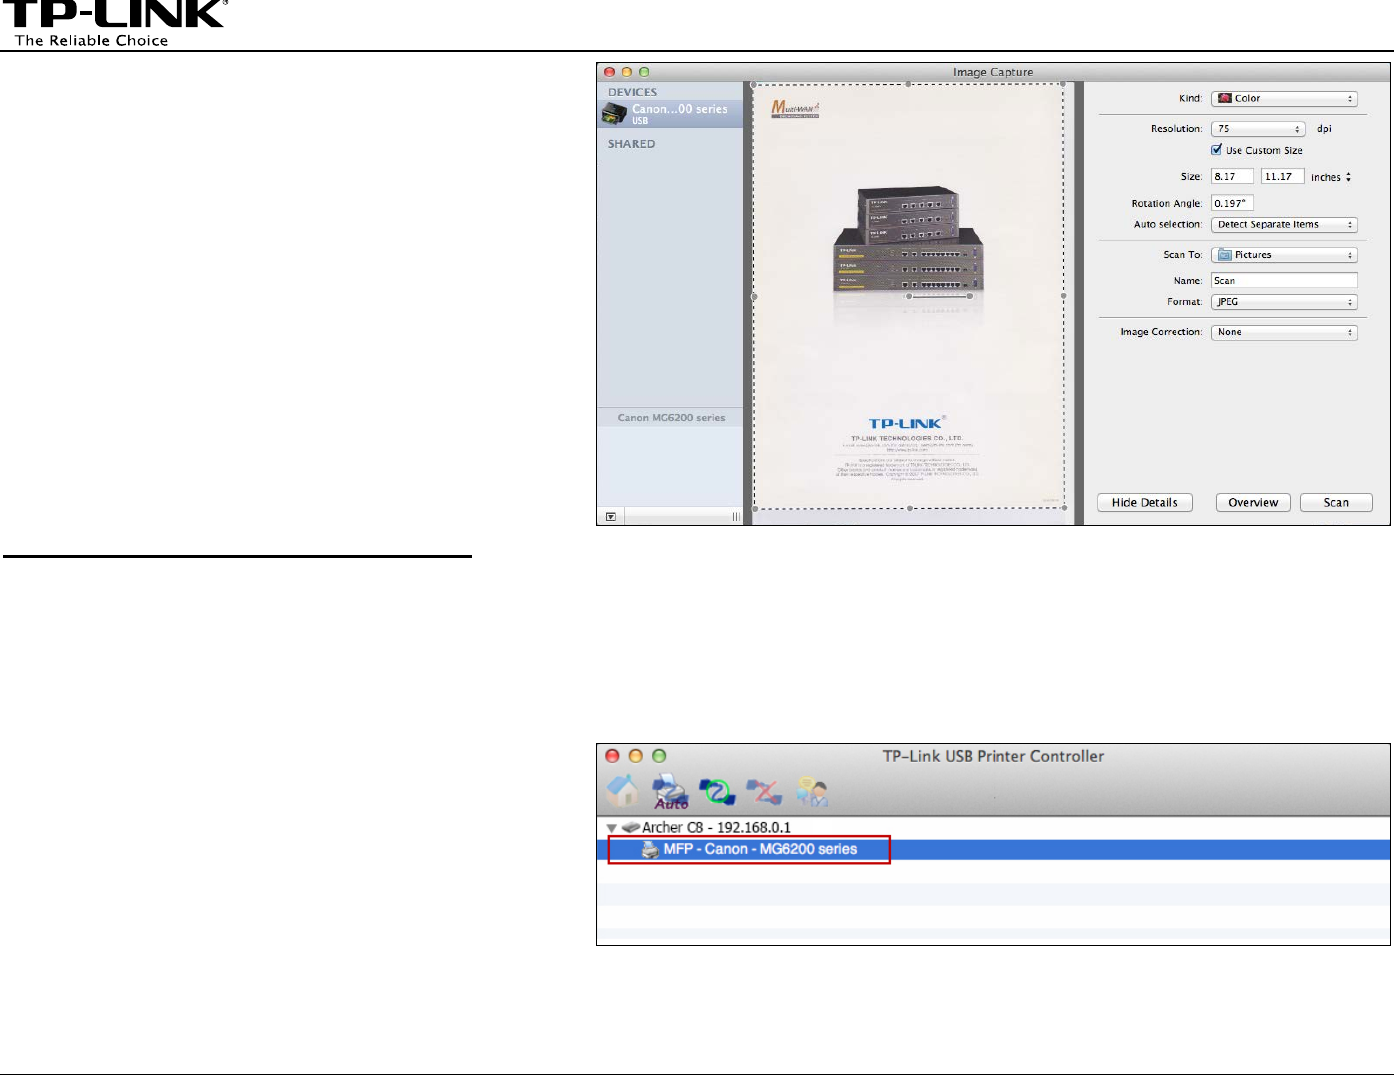The image size is (1394, 1075).
Task: Open the Auto selection dropdown
Action: coord(1284,225)
